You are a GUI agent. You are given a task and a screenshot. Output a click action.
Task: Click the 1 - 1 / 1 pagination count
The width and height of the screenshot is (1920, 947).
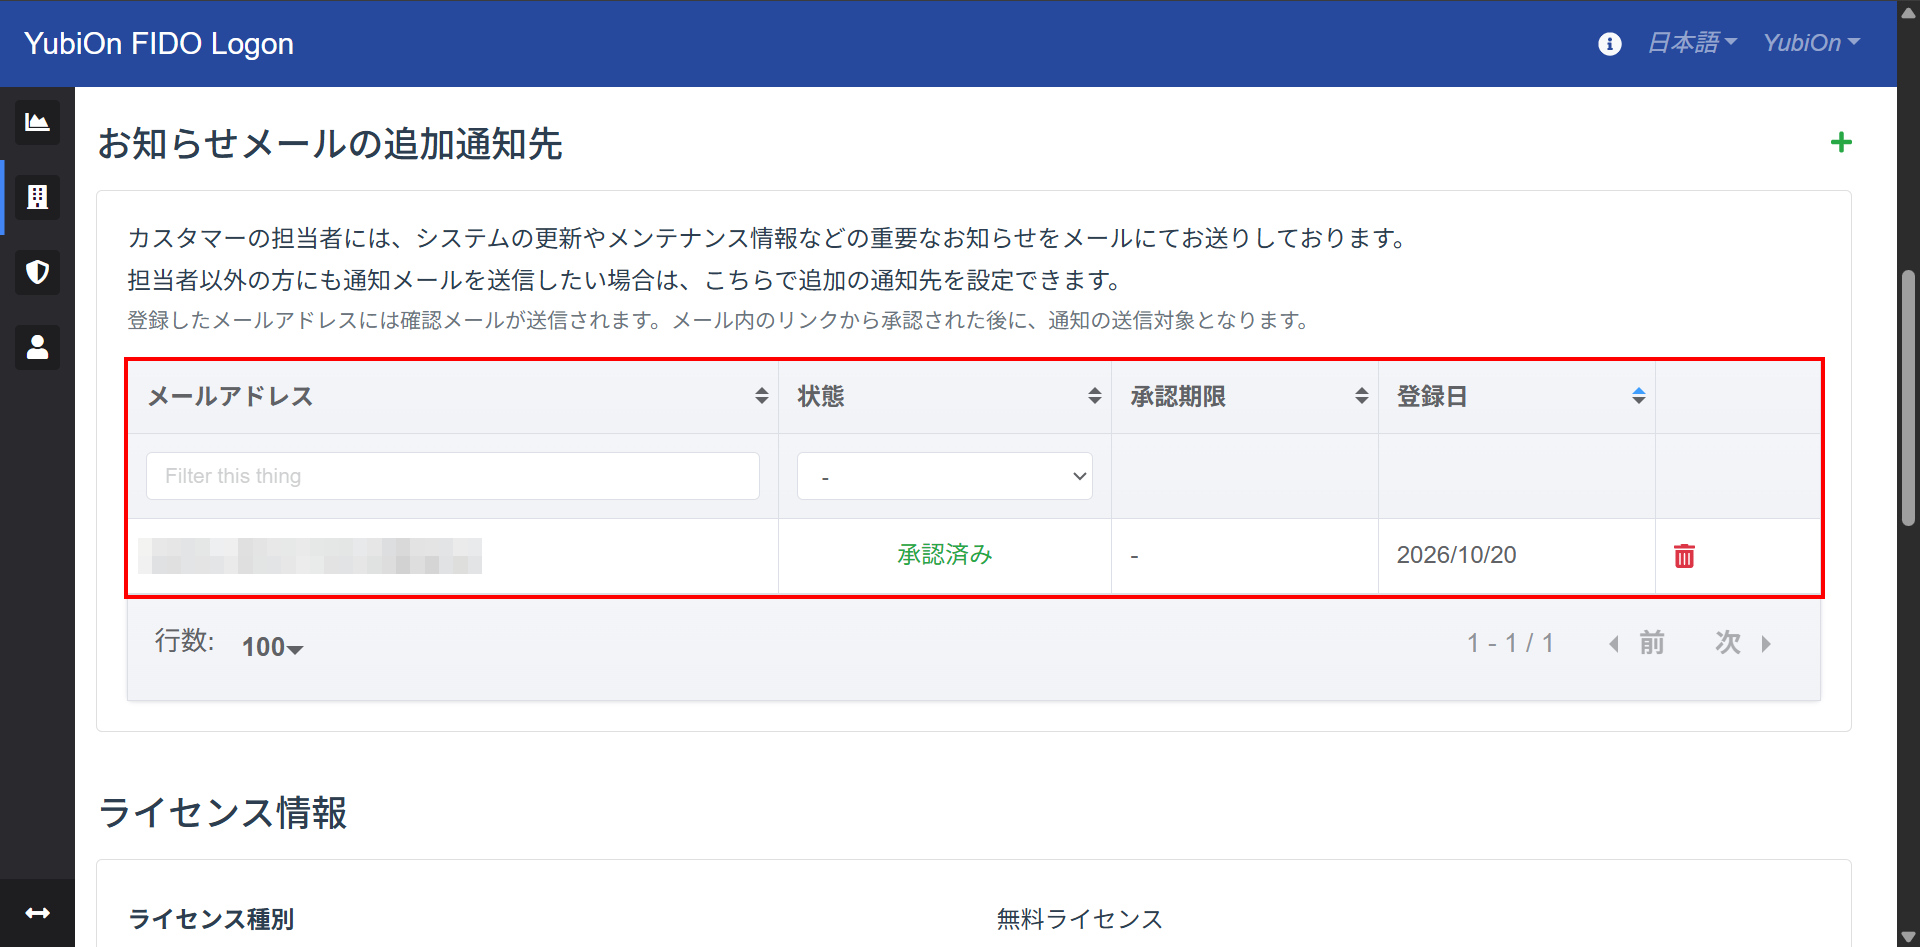click(x=1510, y=643)
